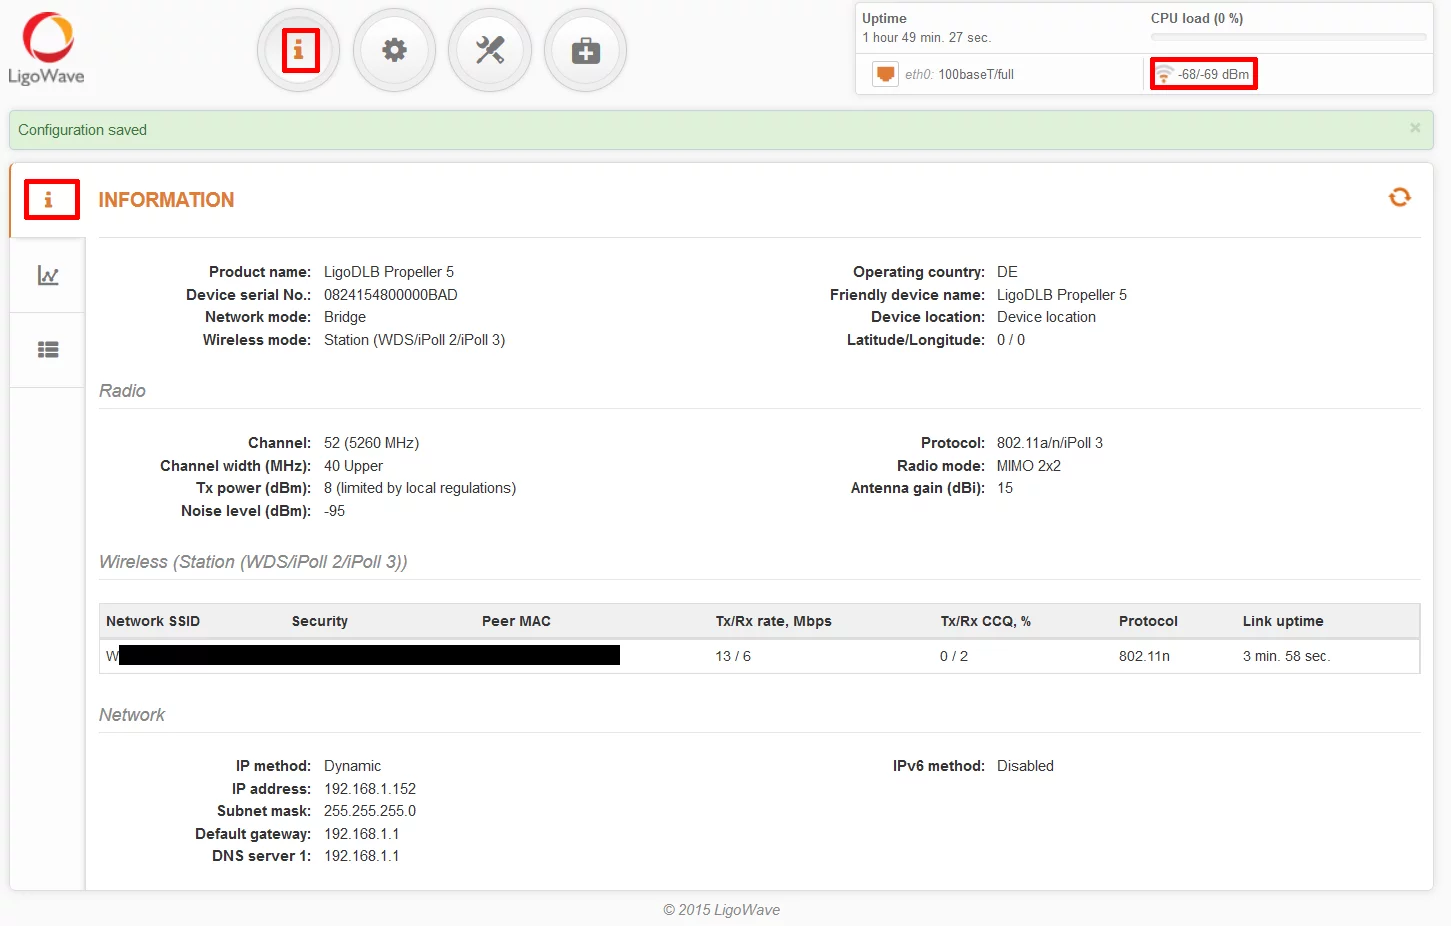Click the Tx/Rx CCQ, % column header
1451x926 pixels.
(x=986, y=621)
